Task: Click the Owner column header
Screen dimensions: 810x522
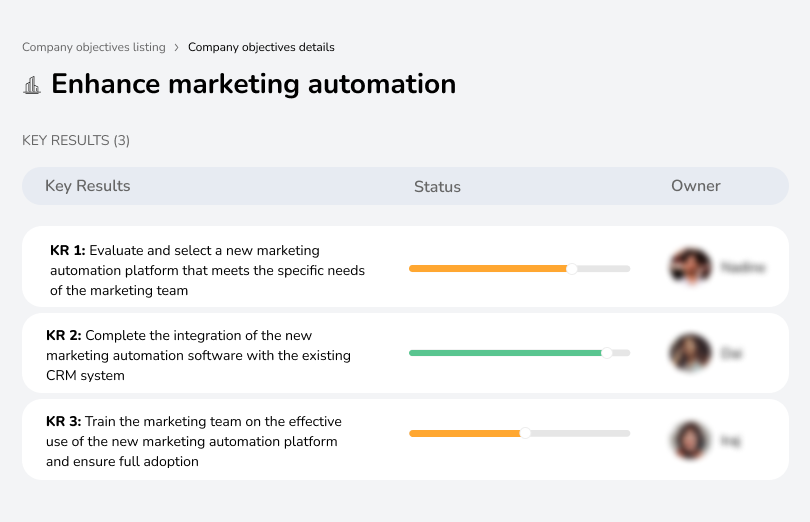Action: pyautogui.click(x=695, y=186)
